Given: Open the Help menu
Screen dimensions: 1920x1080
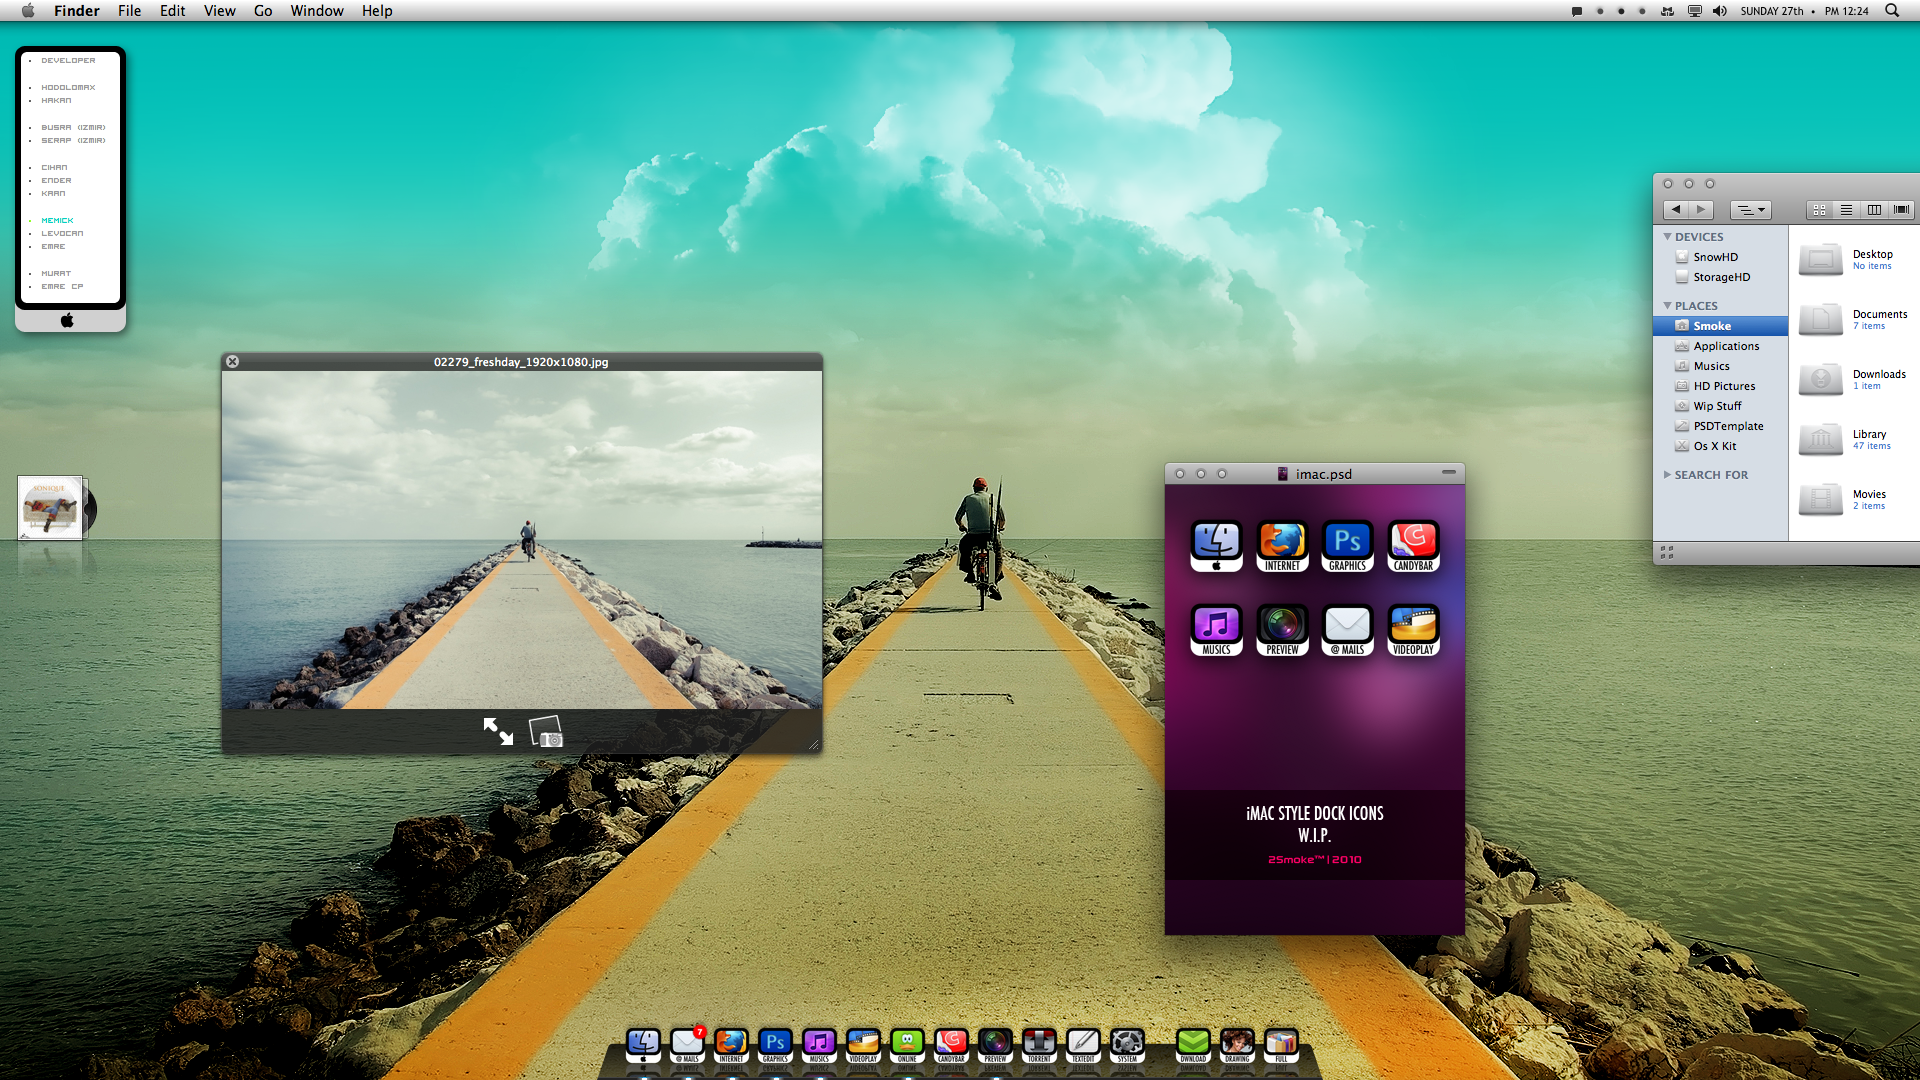Looking at the screenshot, I should click(x=377, y=11).
